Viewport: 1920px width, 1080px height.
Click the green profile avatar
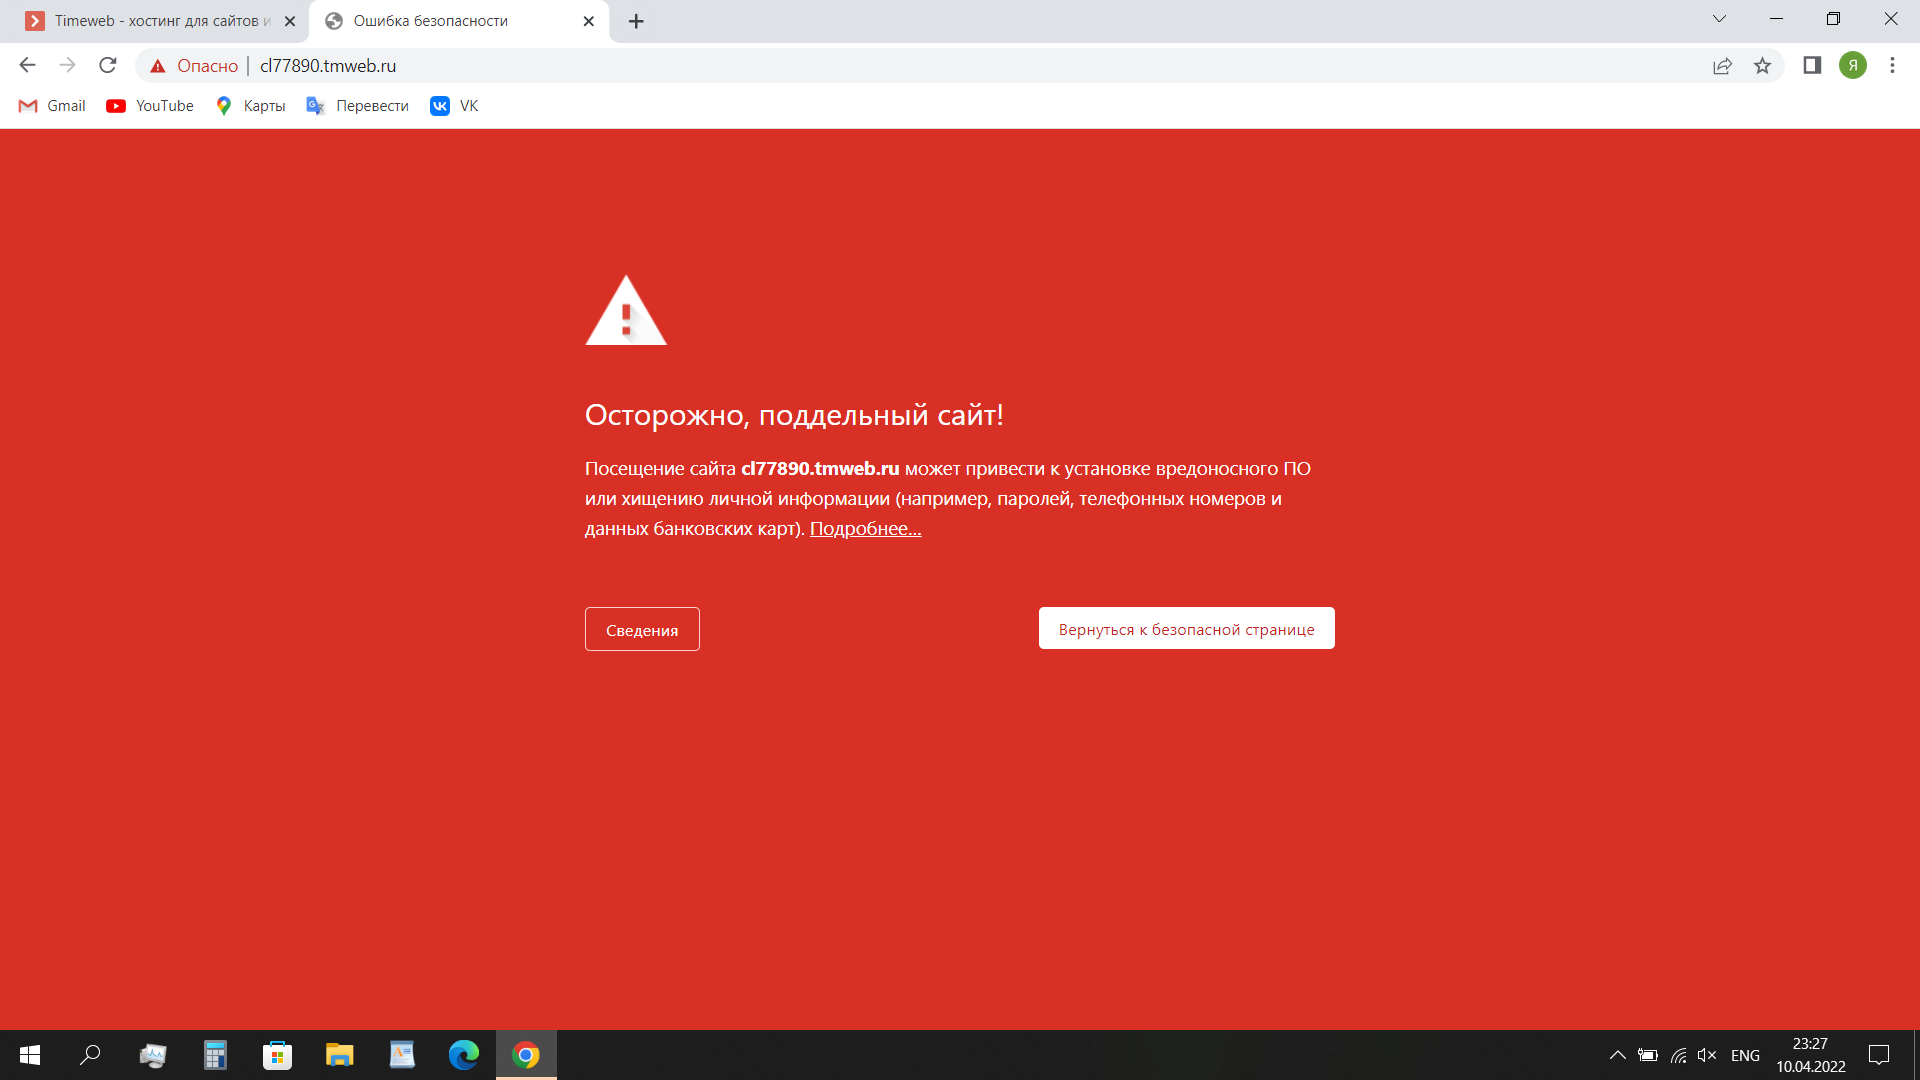1853,66
